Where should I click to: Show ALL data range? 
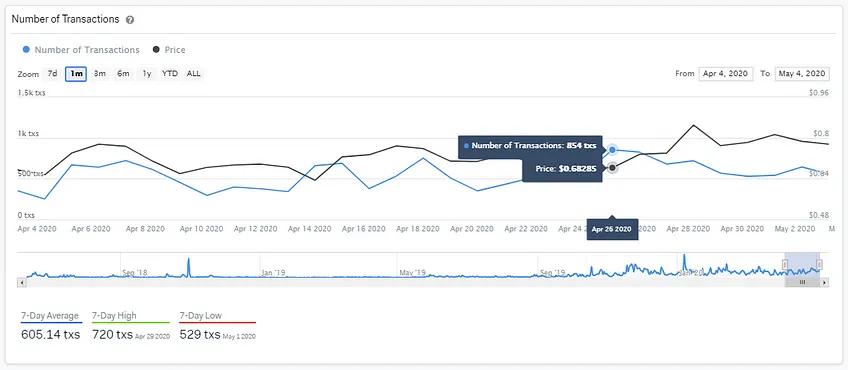point(194,74)
